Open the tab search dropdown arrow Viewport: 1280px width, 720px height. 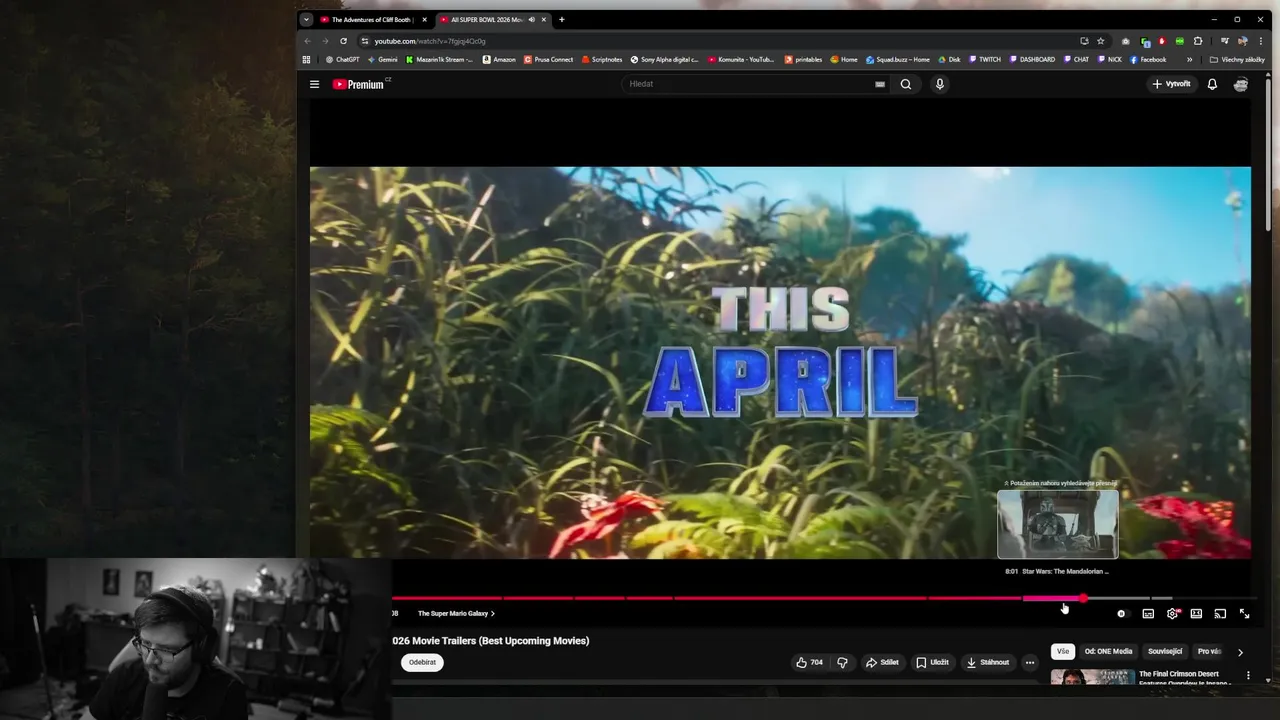click(x=306, y=20)
